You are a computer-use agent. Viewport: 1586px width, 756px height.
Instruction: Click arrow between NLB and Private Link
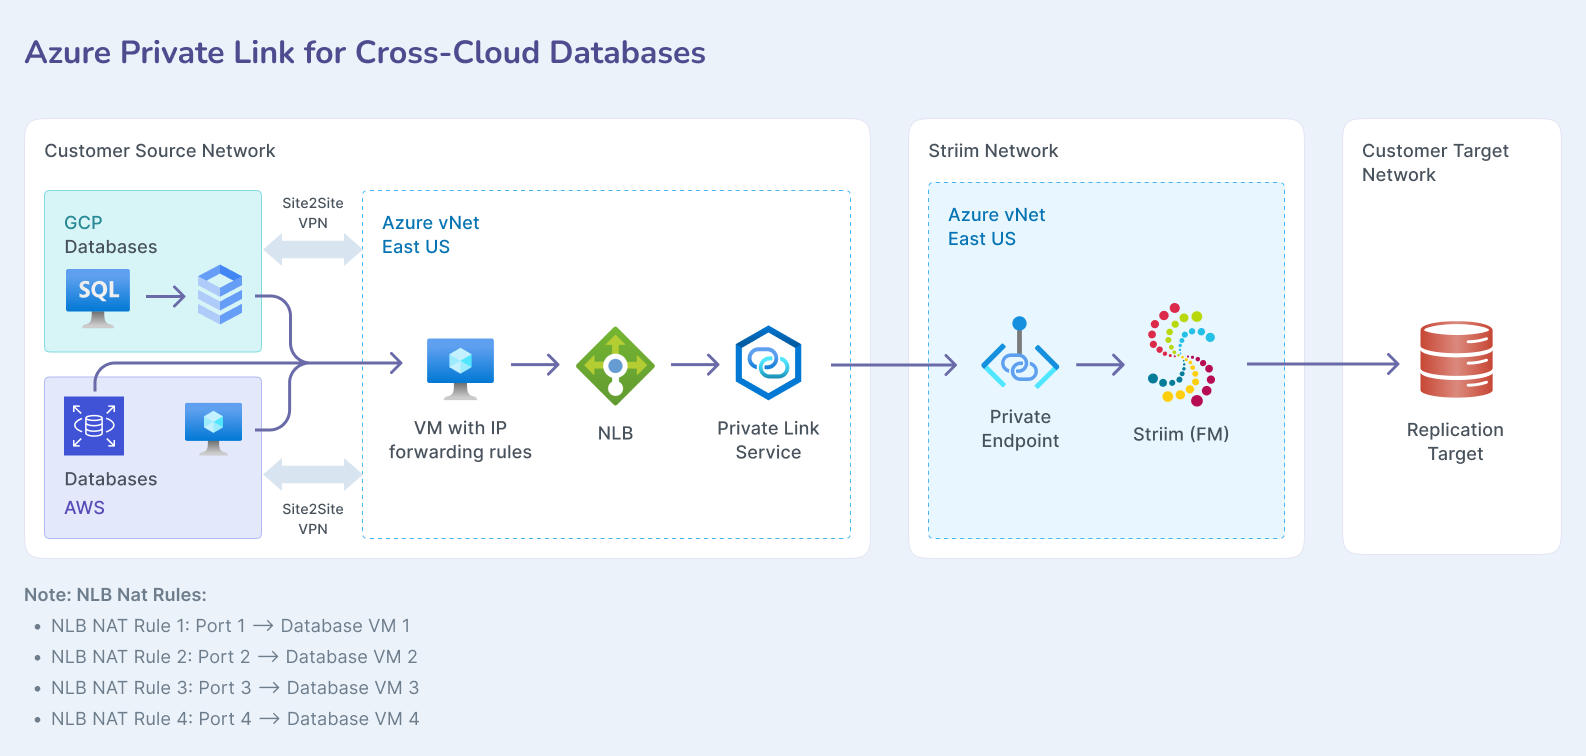[695, 365]
